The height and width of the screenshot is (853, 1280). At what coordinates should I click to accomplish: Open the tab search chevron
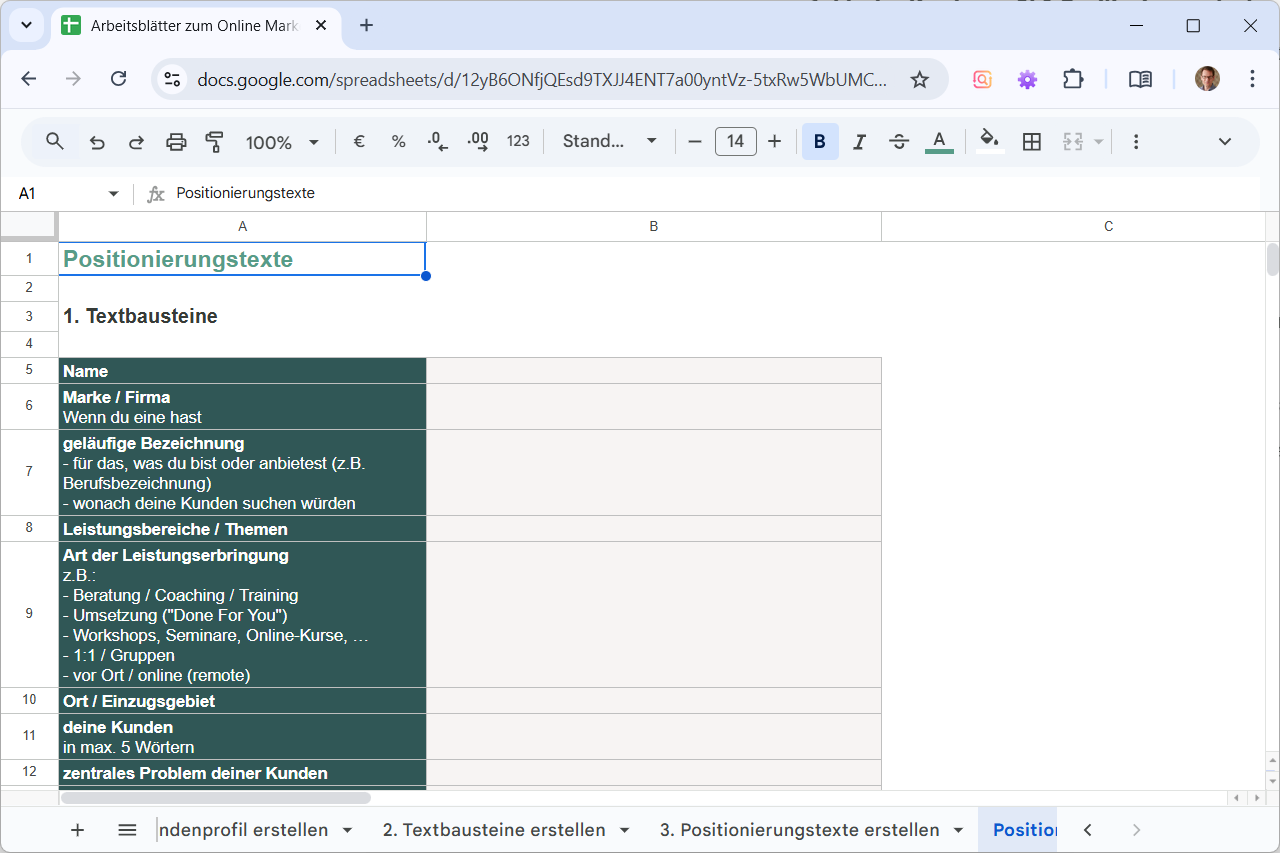[26, 26]
